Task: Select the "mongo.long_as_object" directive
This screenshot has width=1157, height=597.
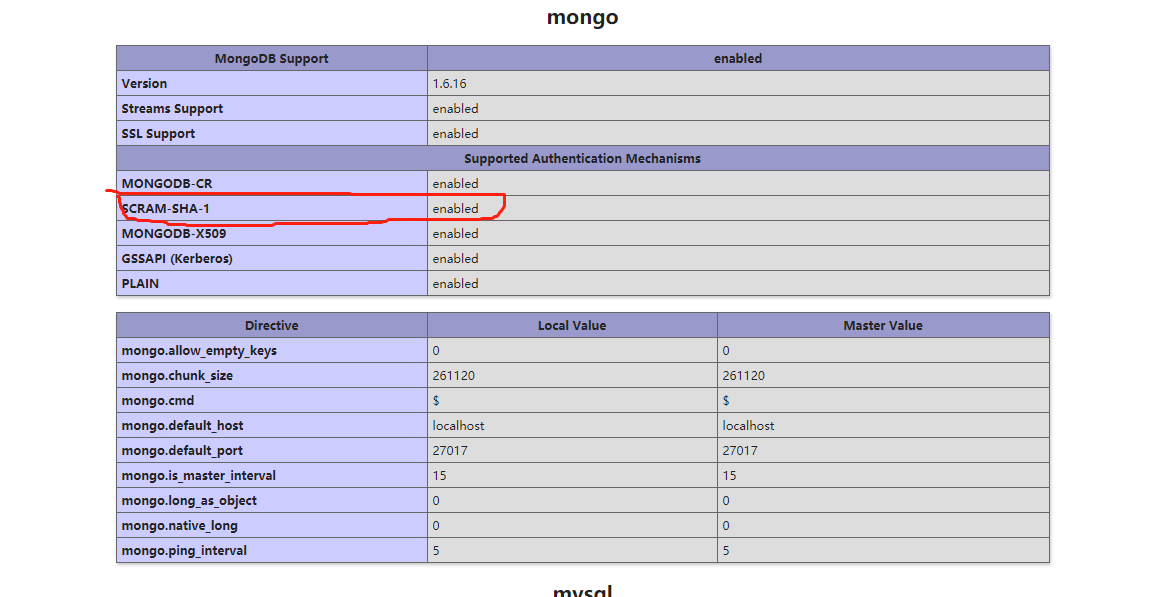Action: coord(190,501)
